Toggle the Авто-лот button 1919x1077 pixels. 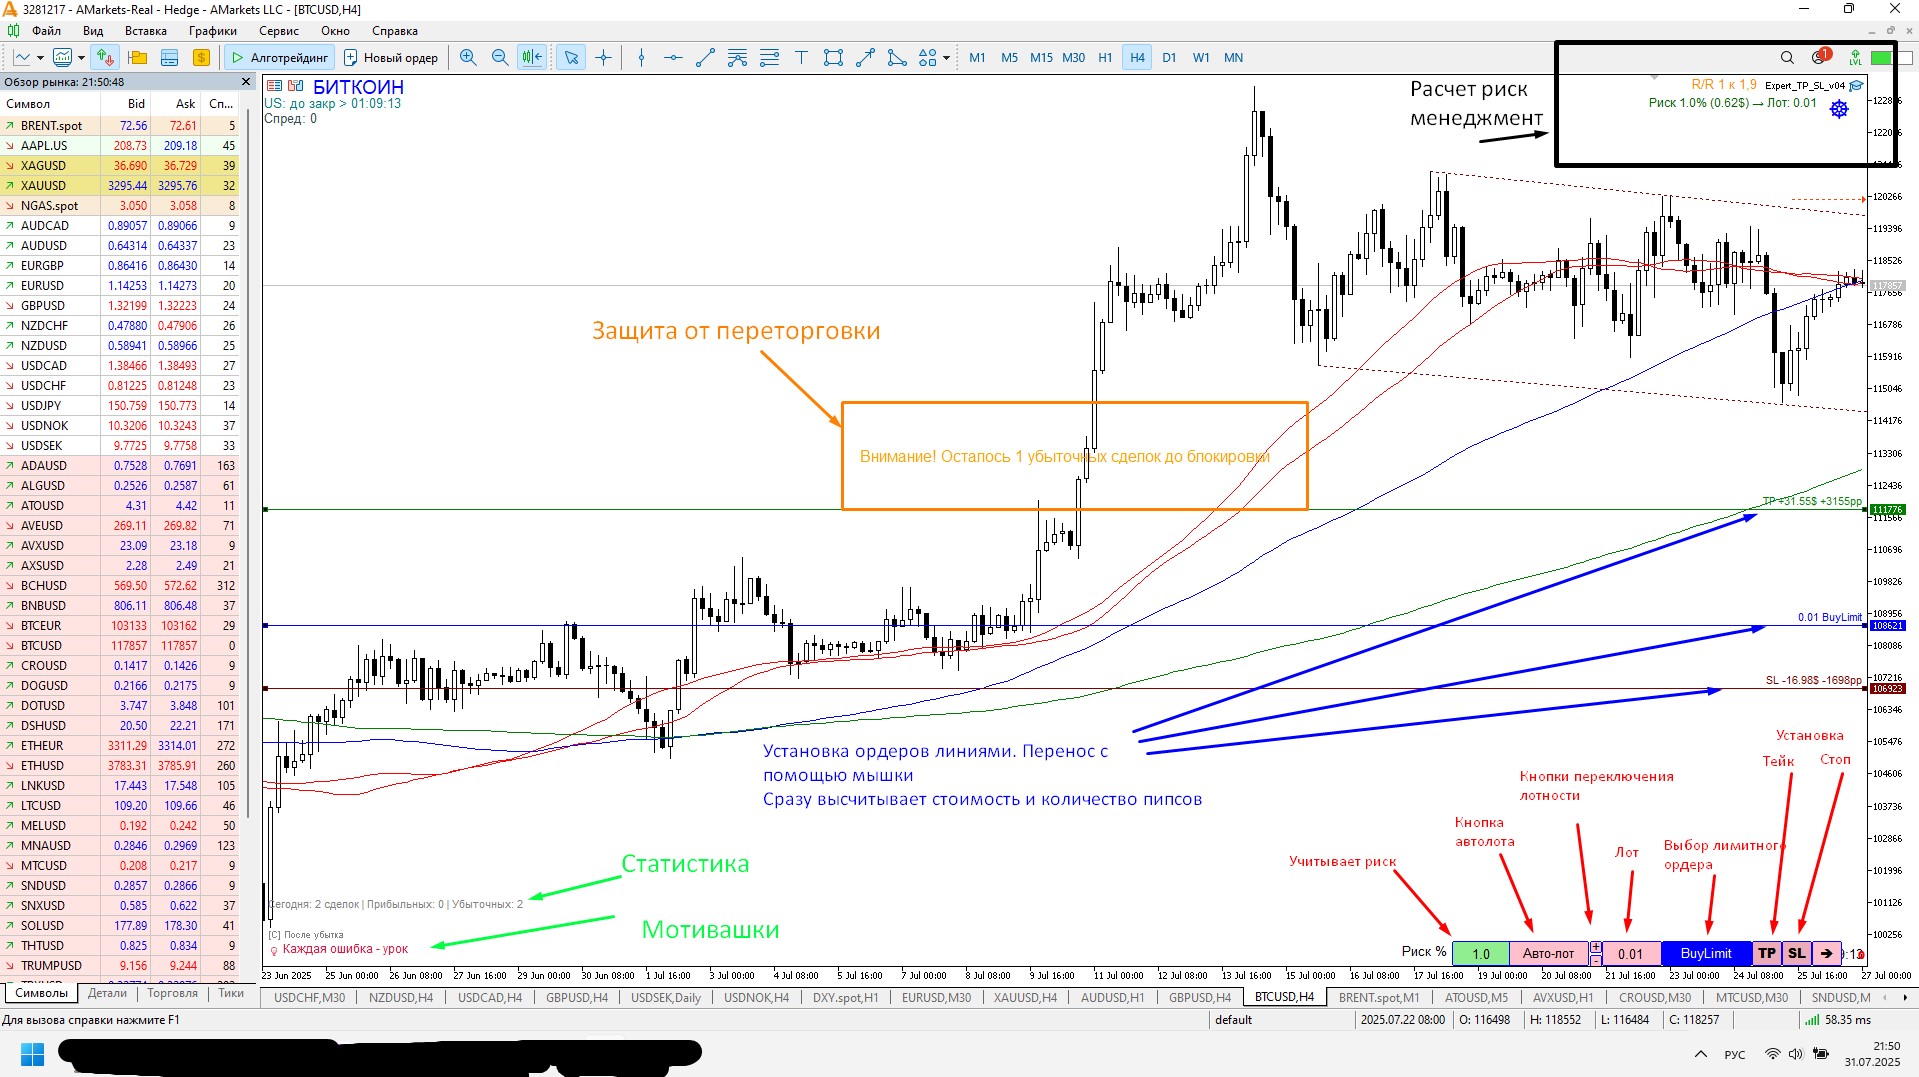pyautogui.click(x=1547, y=953)
